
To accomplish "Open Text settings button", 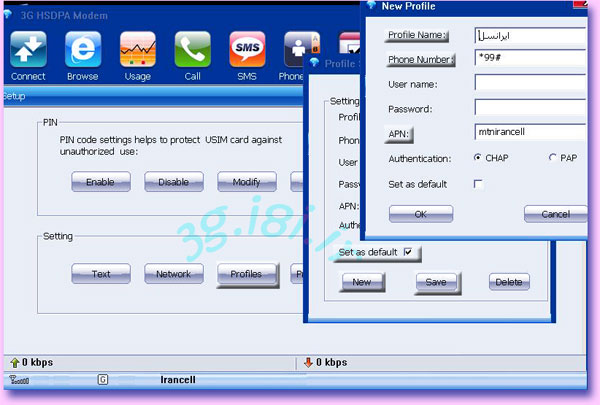I will 101,274.
